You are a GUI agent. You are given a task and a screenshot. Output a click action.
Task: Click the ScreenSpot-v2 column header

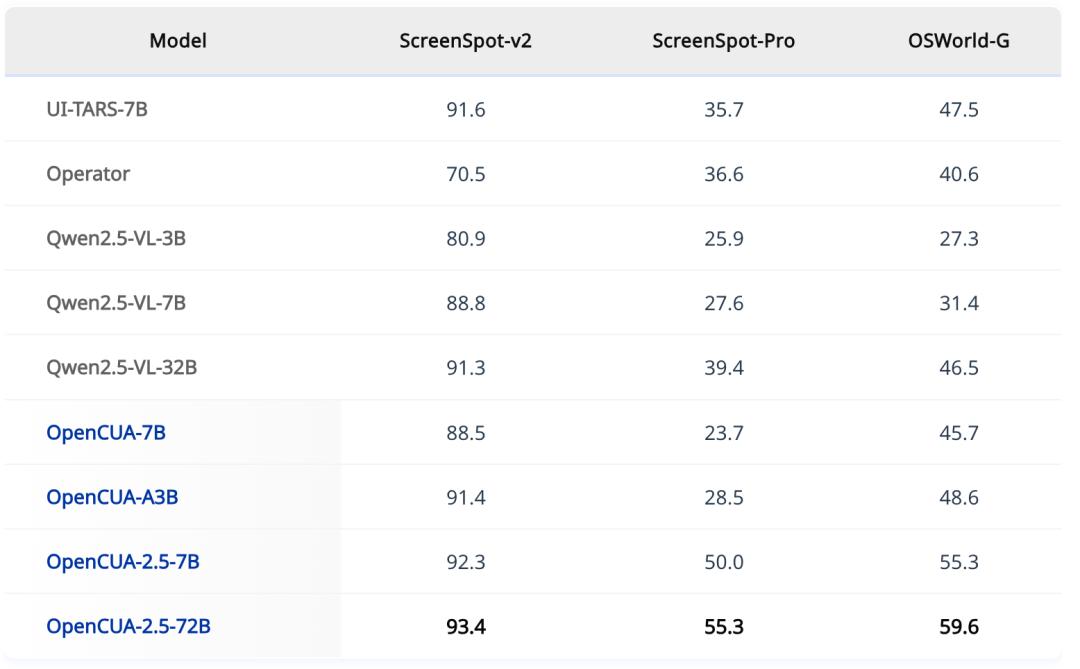[x=466, y=41]
